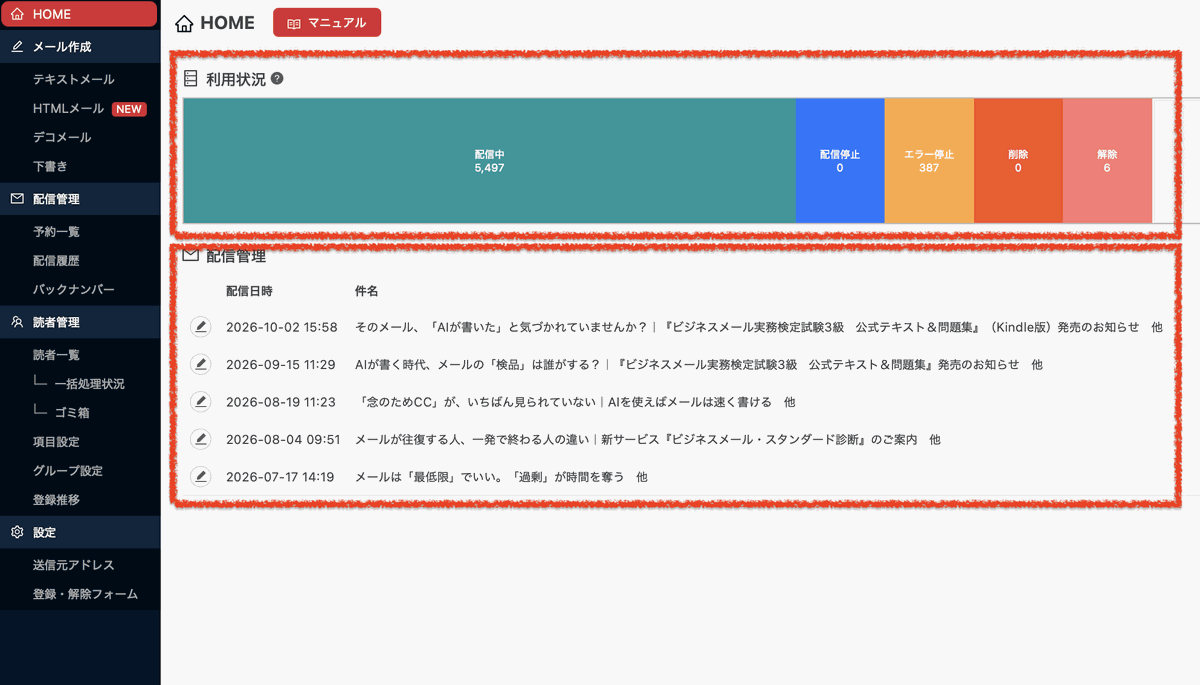
Task: Click the envelope icon beside sidebar 配信管理
Action: pos(17,199)
